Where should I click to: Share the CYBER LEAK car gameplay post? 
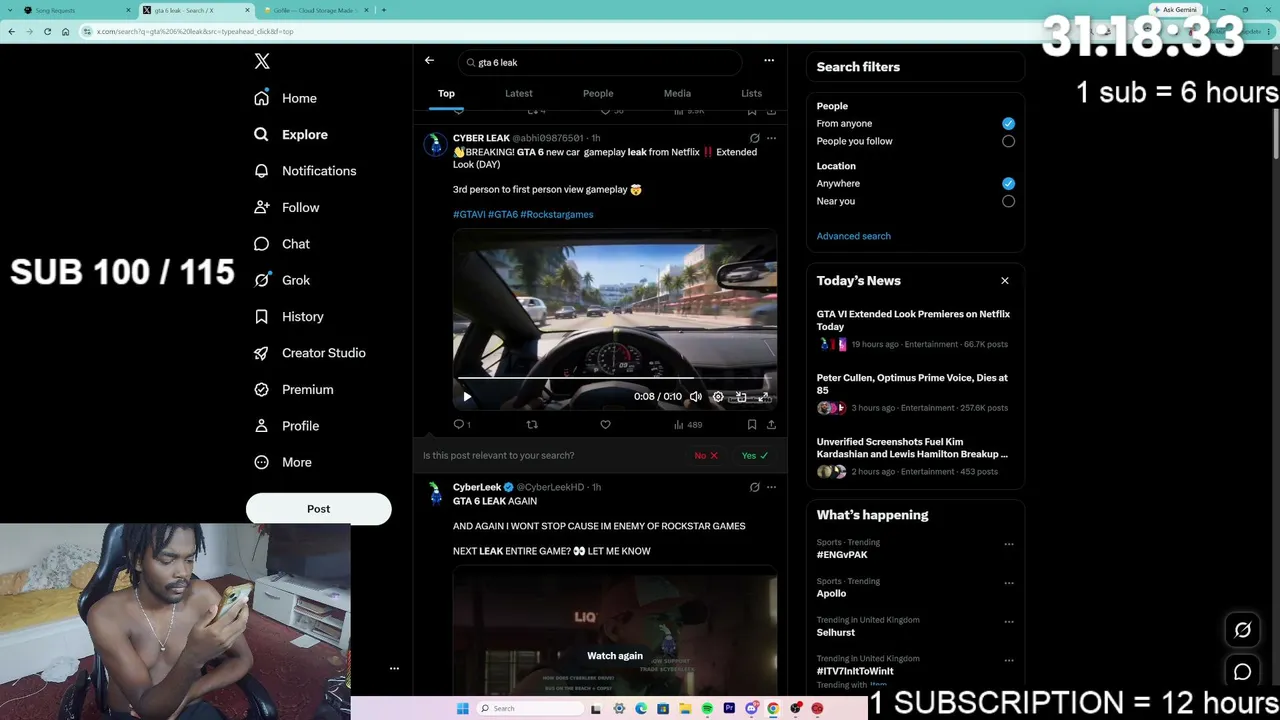point(771,425)
